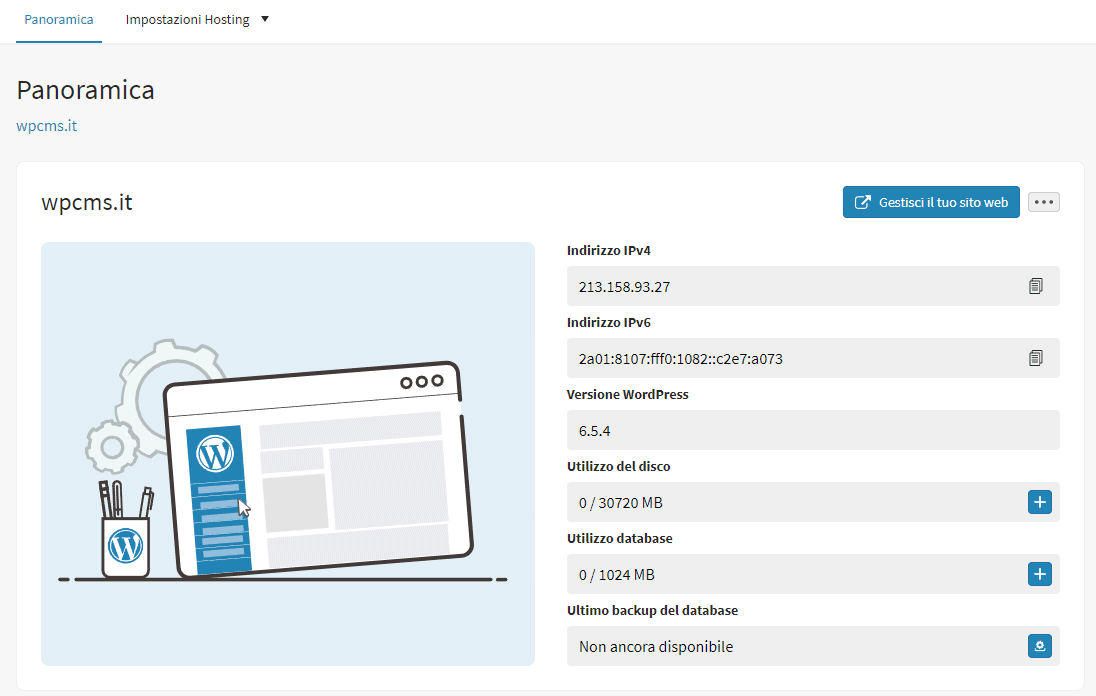Click the plus icon for Utilizzo del disco
The height and width of the screenshot is (696, 1096).
(1039, 502)
